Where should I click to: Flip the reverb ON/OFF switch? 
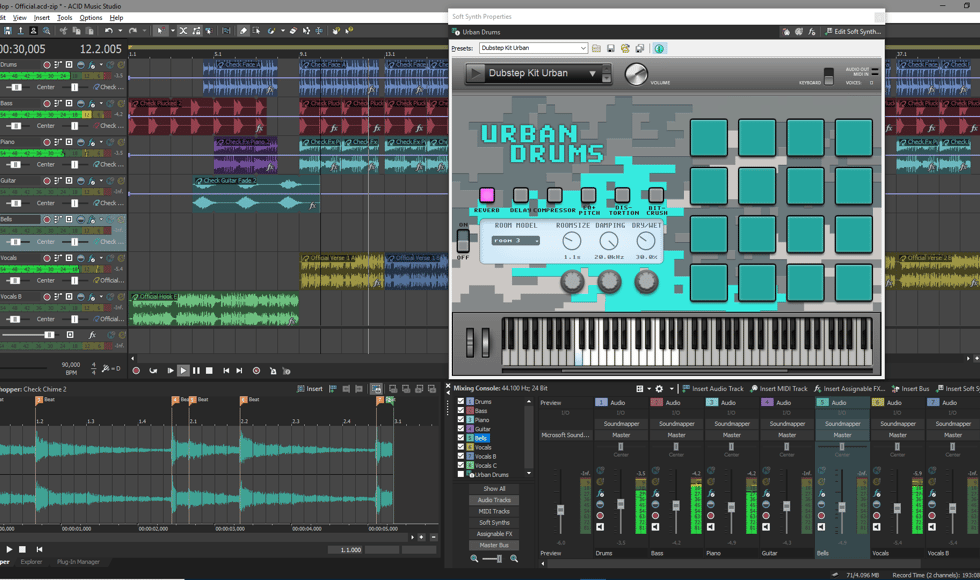(463, 241)
